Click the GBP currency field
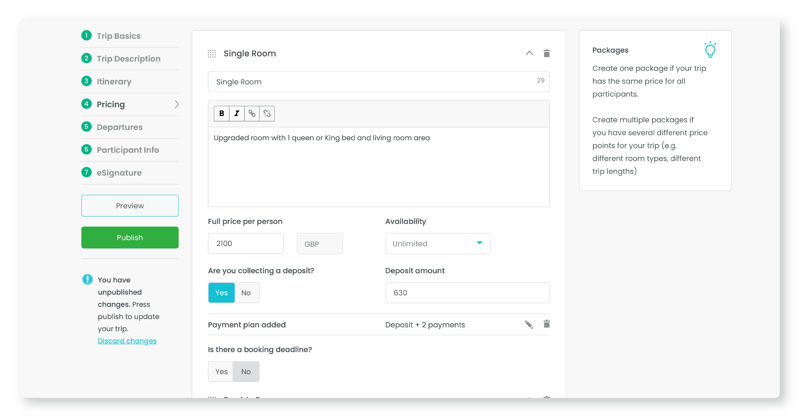The image size is (800, 417). (319, 243)
